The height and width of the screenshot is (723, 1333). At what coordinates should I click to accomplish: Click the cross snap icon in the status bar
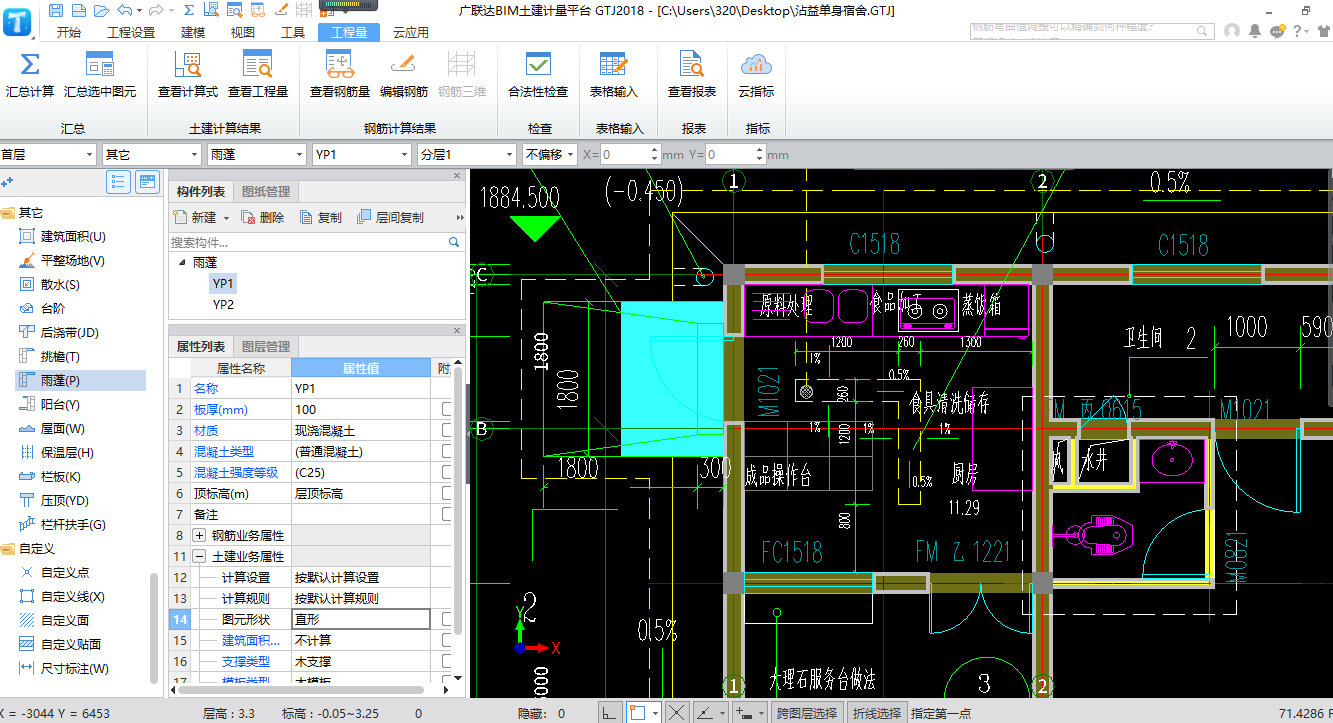coord(677,713)
